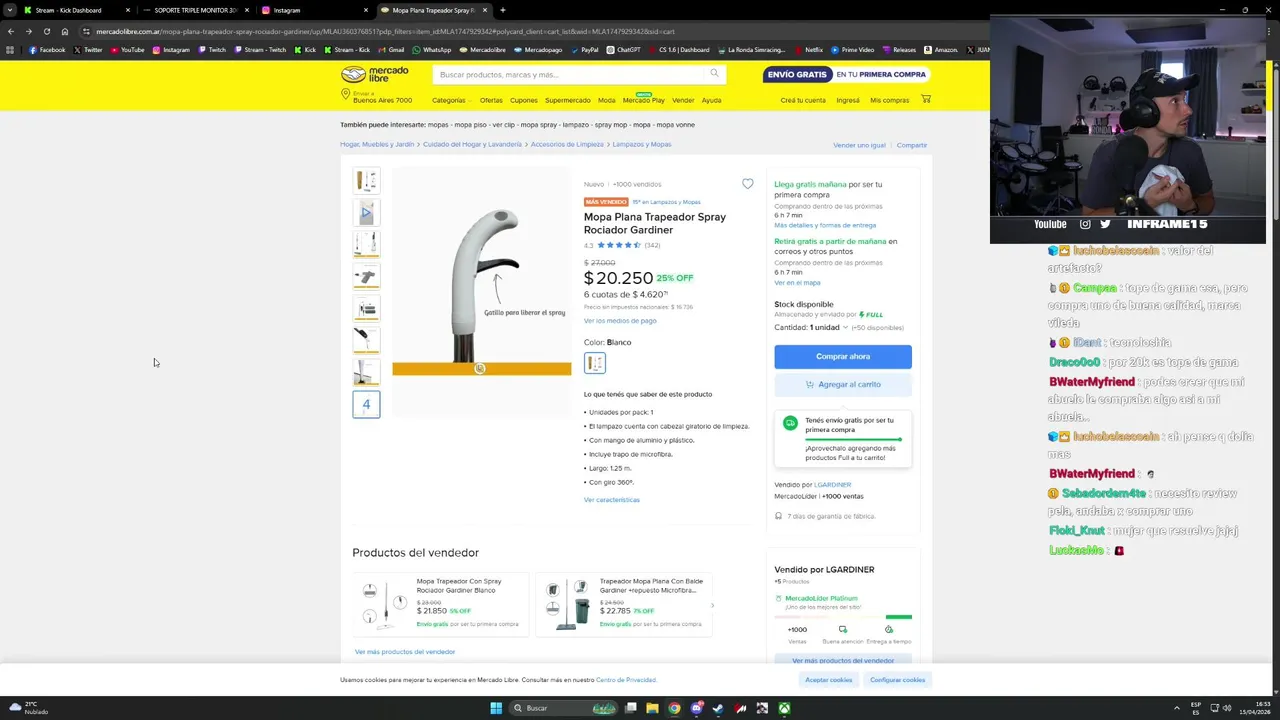
Task: Click the Mercado Libre logo
Action: pyautogui.click(x=375, y=74)
